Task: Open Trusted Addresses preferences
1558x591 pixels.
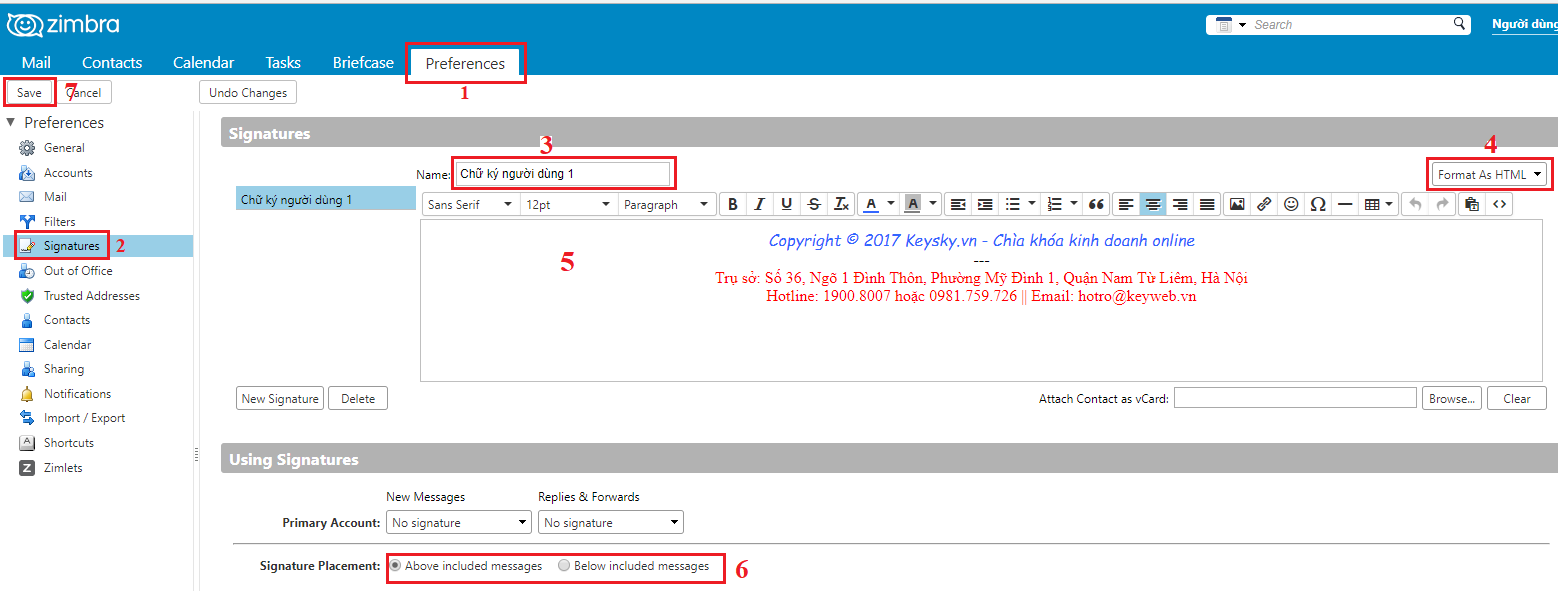Action: 92,295
